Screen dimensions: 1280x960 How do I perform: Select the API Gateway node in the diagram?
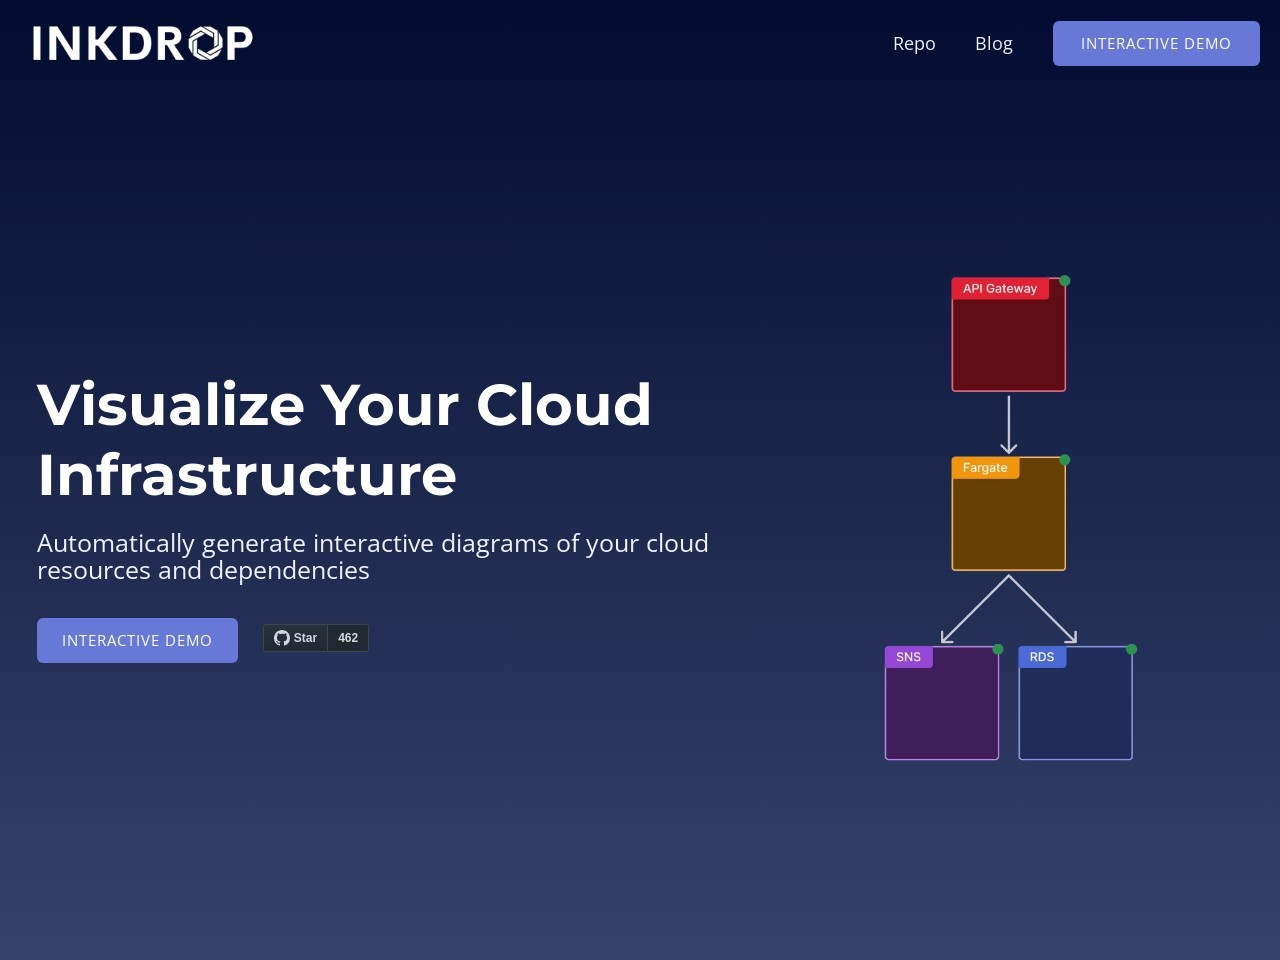[1008, 335]
